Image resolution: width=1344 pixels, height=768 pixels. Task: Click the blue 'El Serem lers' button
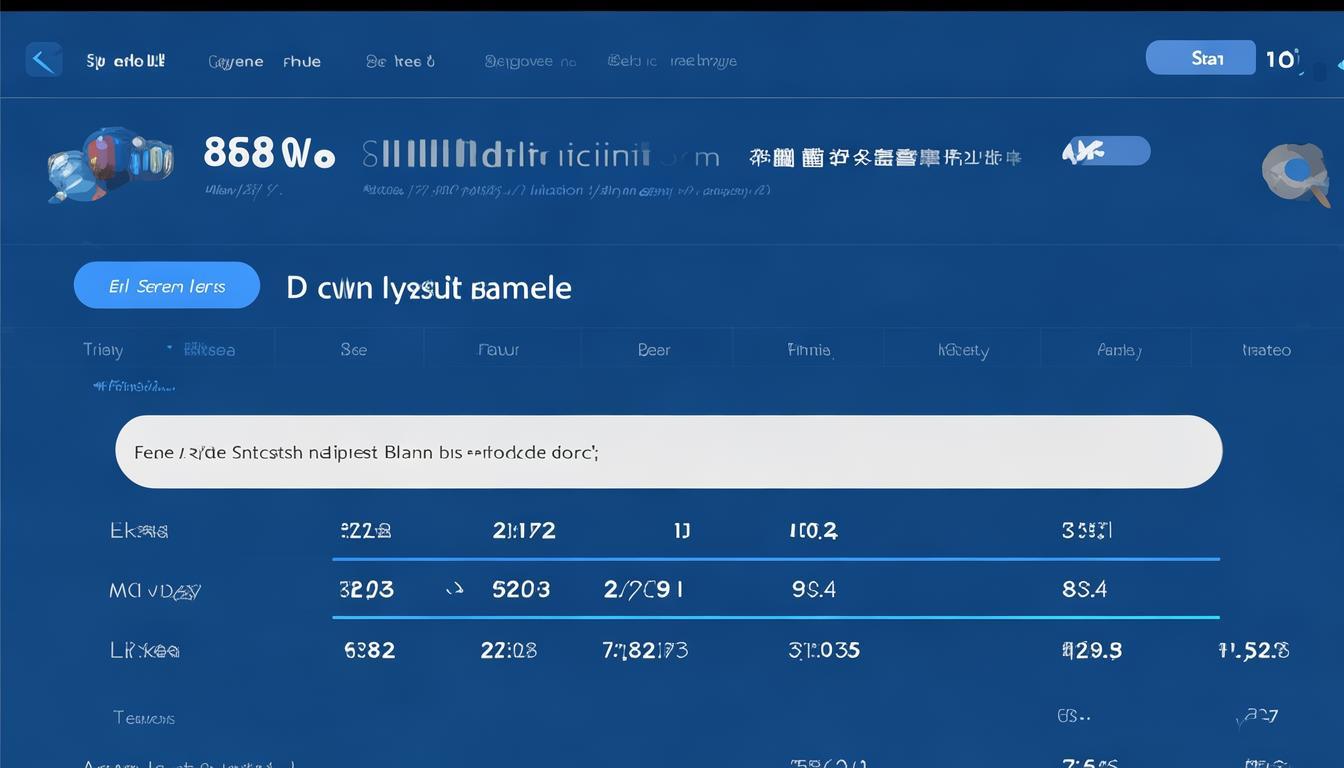166,285
